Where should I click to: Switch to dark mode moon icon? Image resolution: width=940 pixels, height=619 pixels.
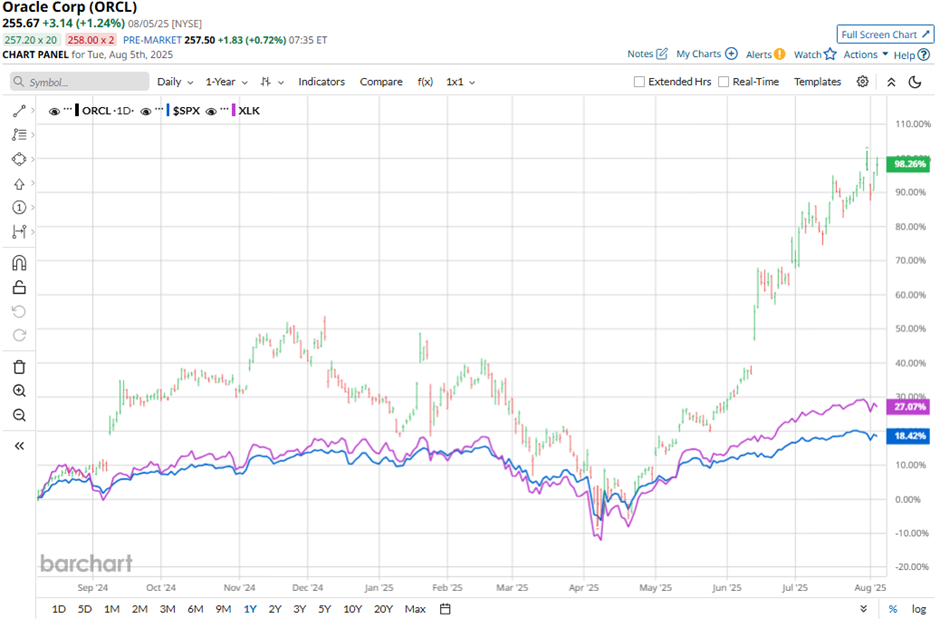click(x=915, y=82)
